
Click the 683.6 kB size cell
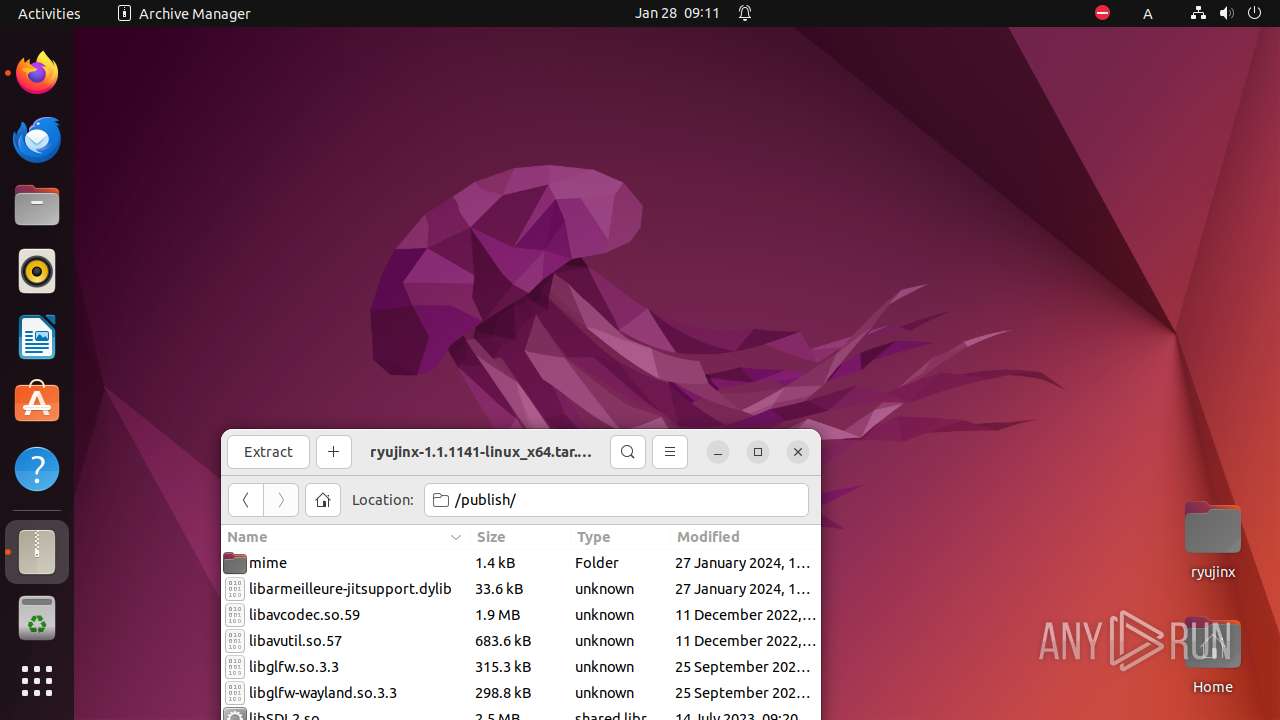[x=503, y=641]
